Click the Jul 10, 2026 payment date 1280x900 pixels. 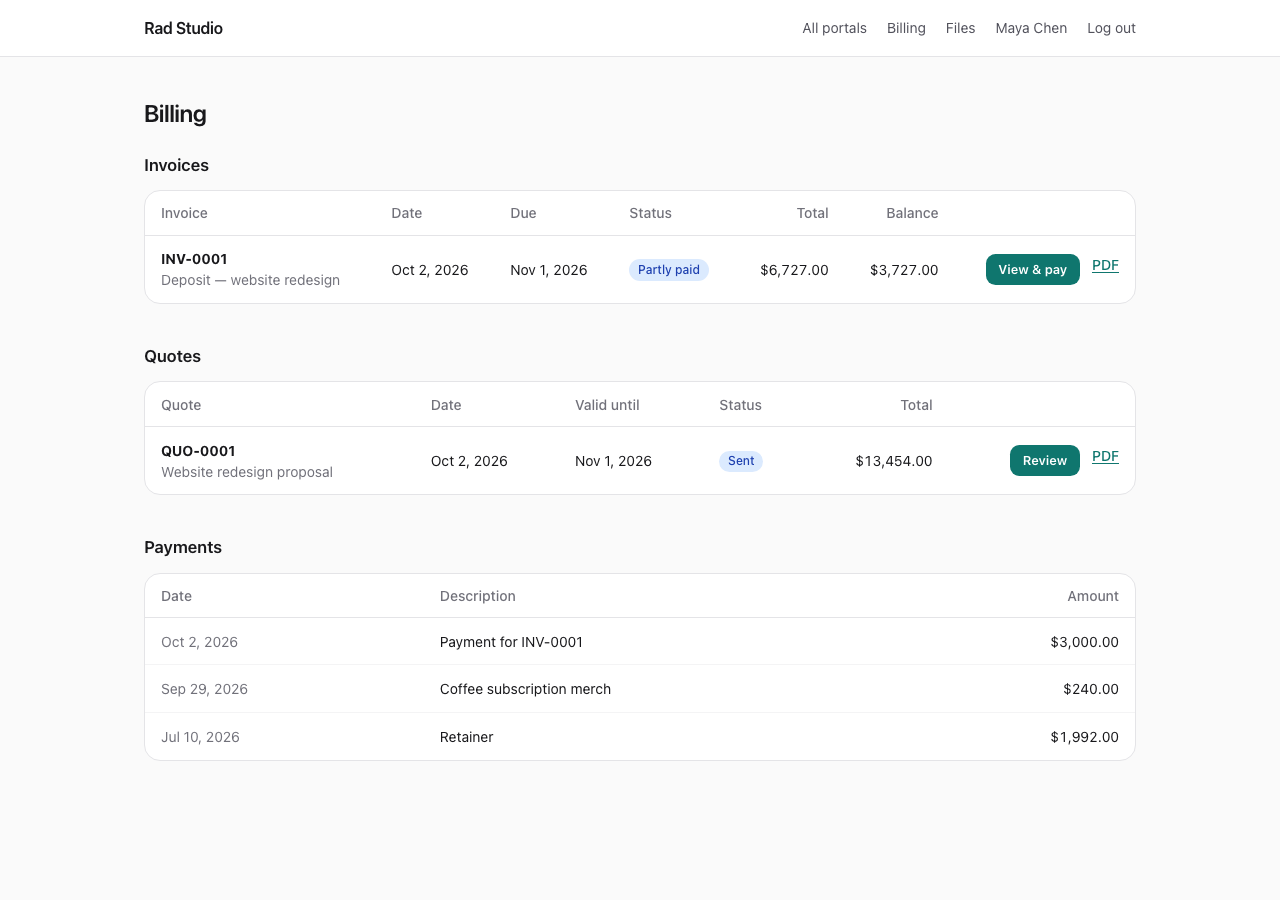(200, 737)
